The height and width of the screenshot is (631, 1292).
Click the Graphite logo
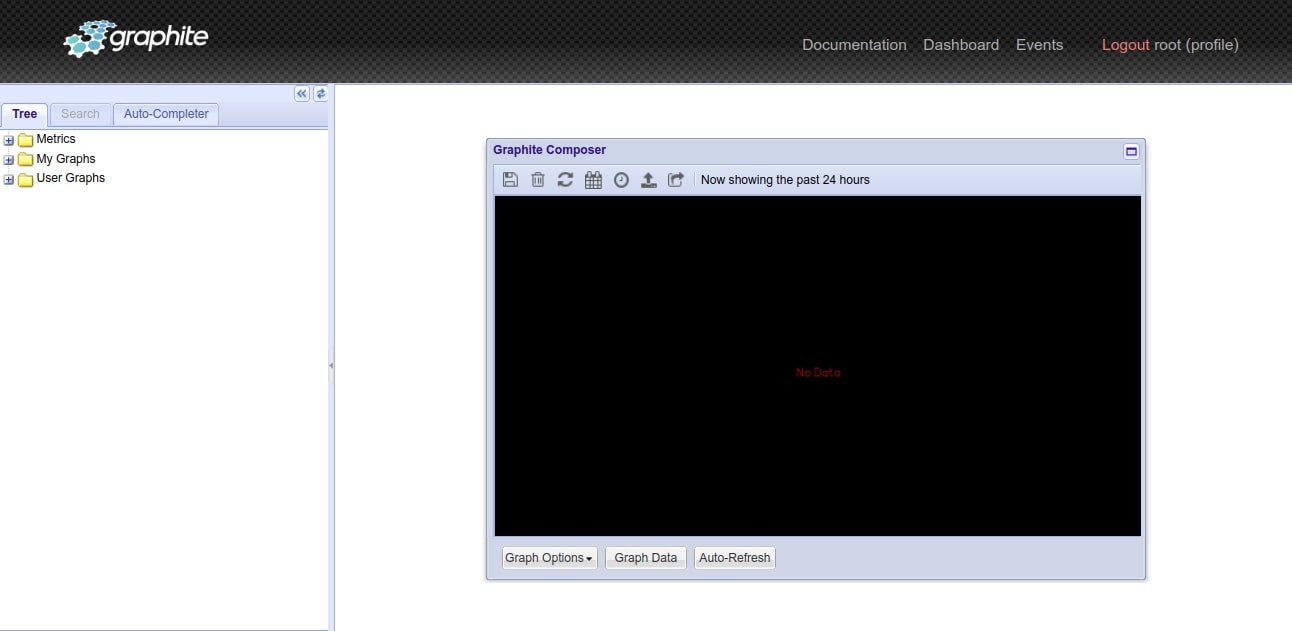coord(136,40)
